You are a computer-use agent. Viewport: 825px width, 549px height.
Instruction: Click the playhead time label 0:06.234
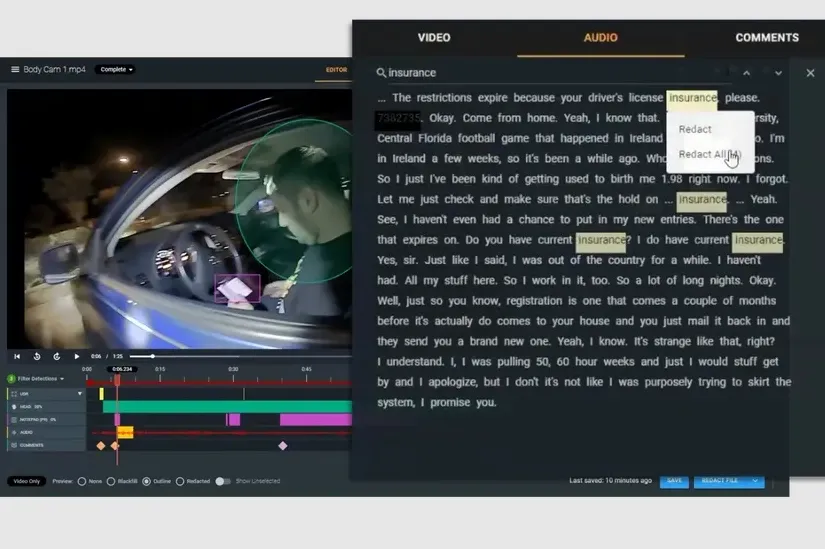tap(122, 369)
